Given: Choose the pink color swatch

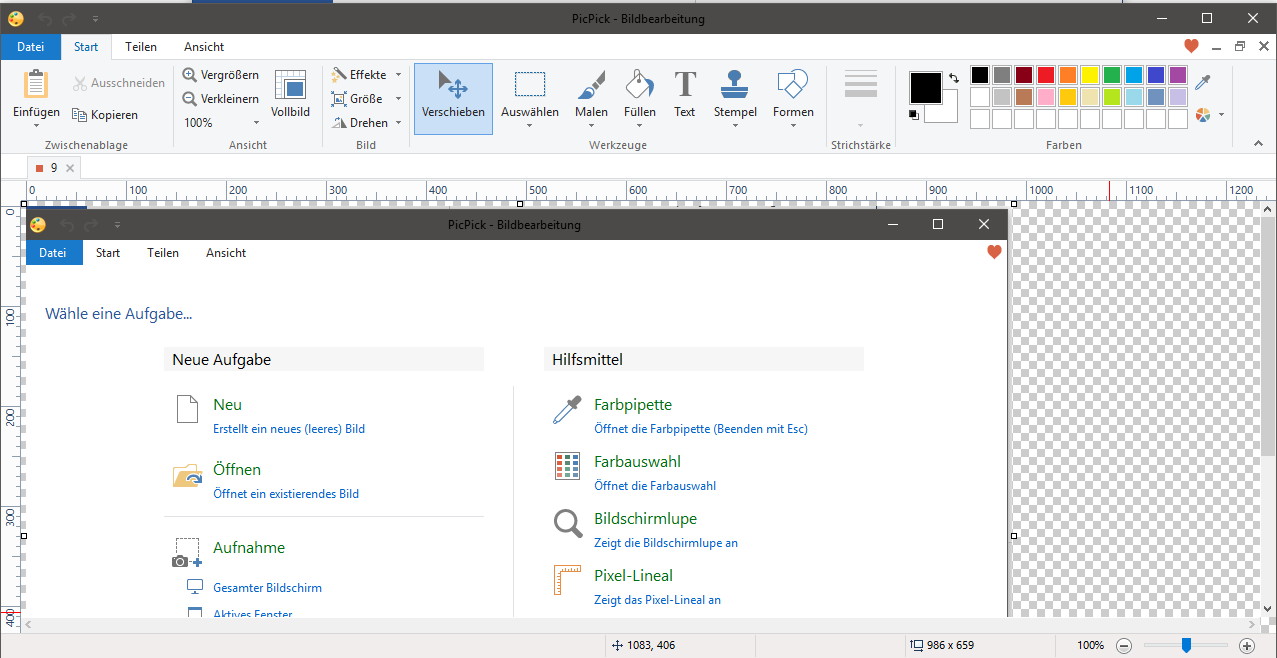Looking at the screenshot, I should tap(1045, 97).
